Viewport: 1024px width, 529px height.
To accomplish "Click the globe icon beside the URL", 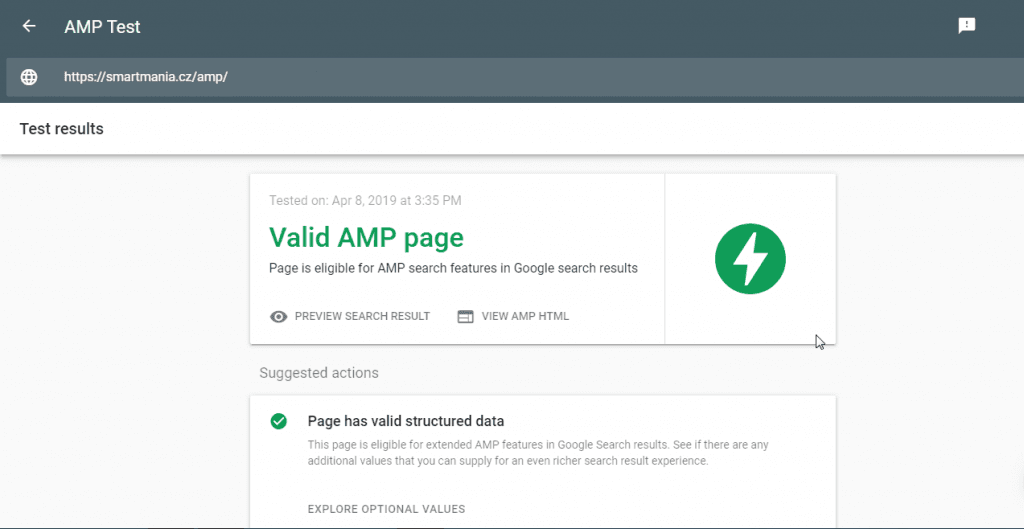I will point(29,77).
